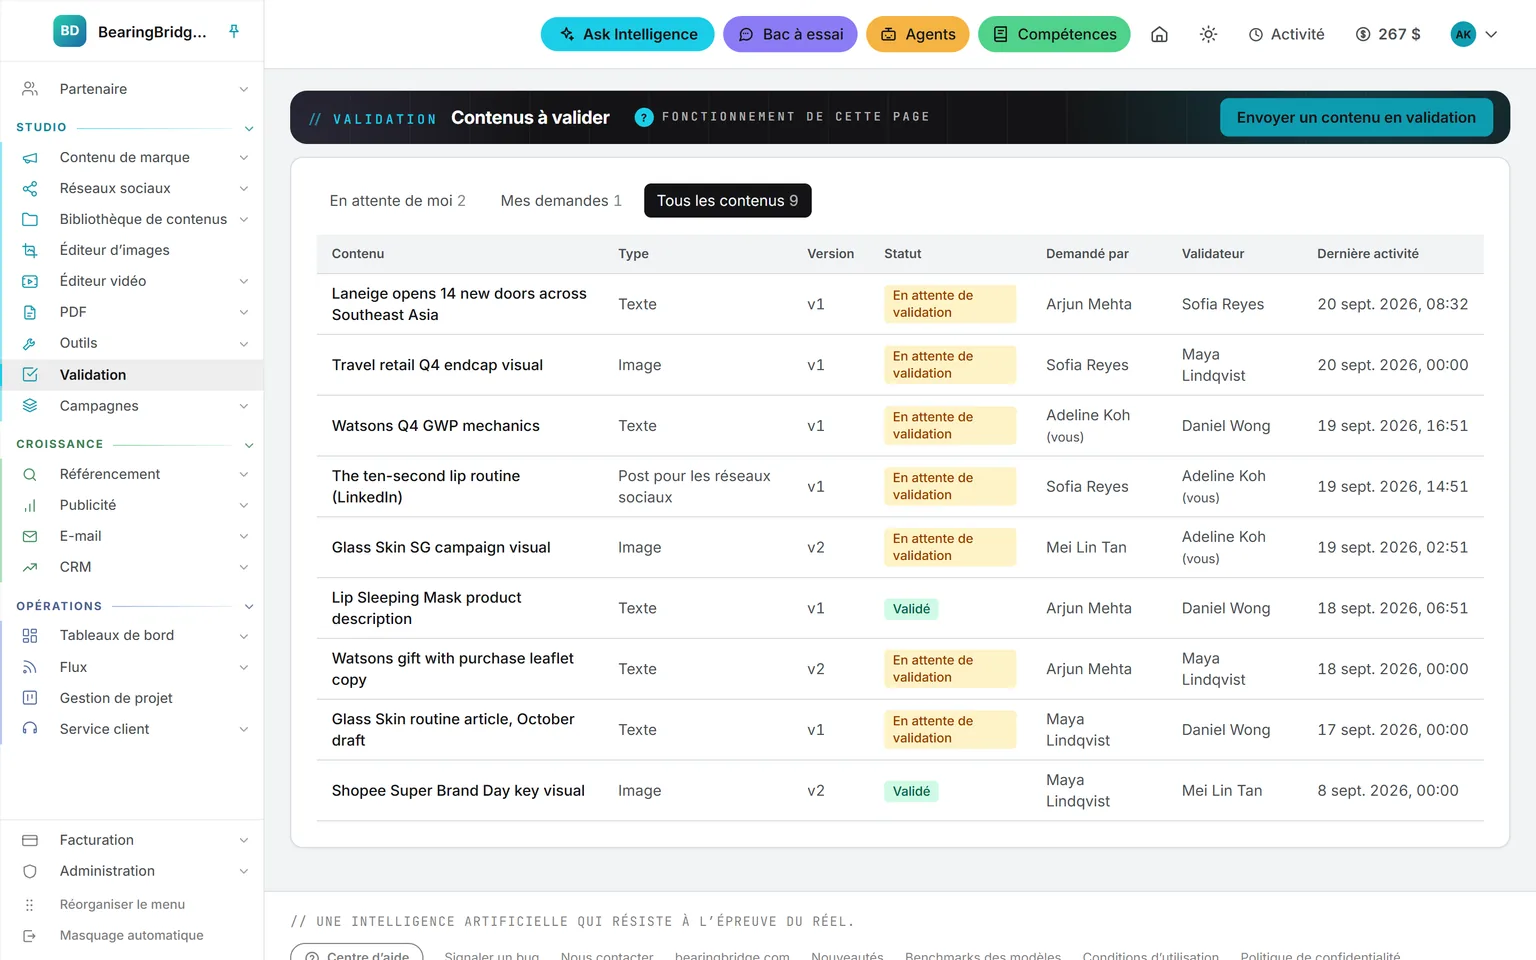Sort by Dernière activité column header
The height and width of the screenshot is (960, 1536).
[x=1367, y=254]
